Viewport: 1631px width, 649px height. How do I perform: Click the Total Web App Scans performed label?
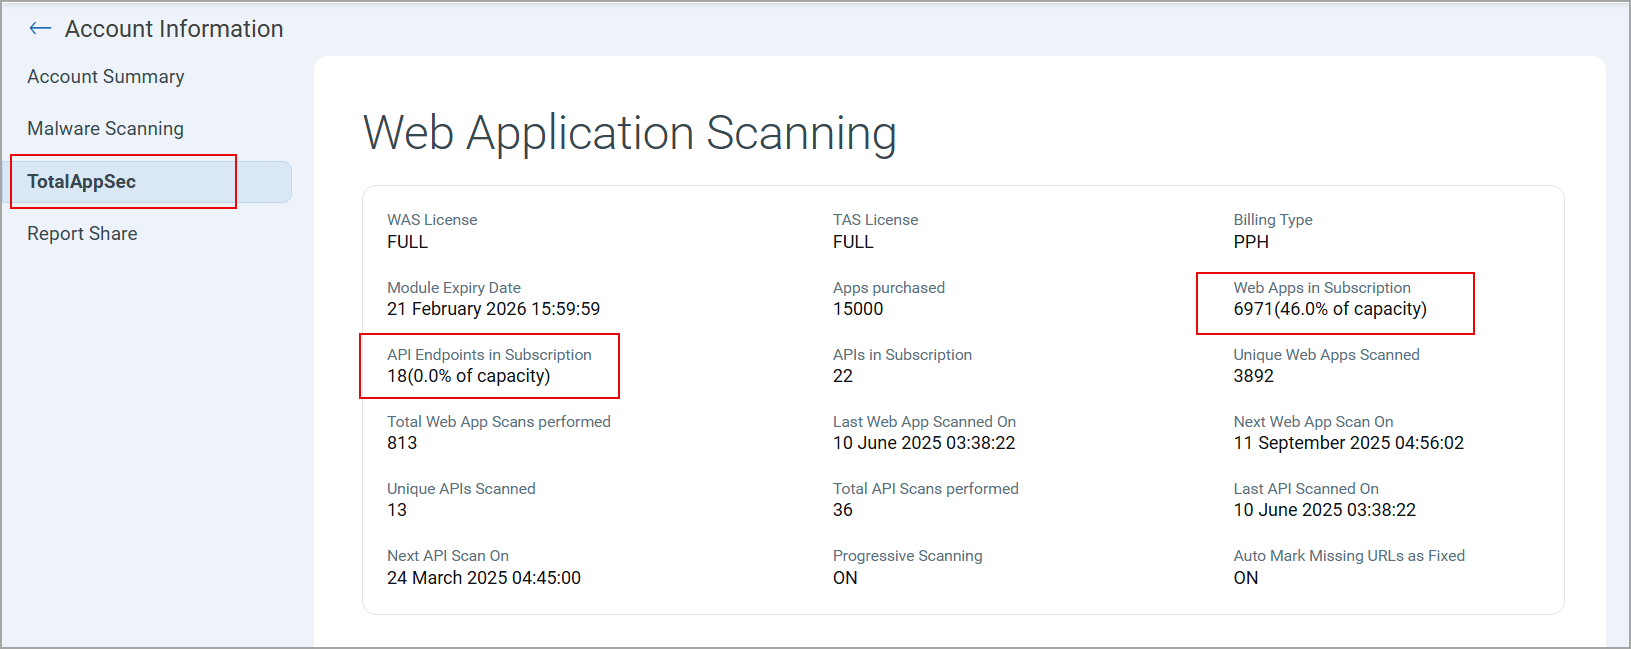[499, 422]
